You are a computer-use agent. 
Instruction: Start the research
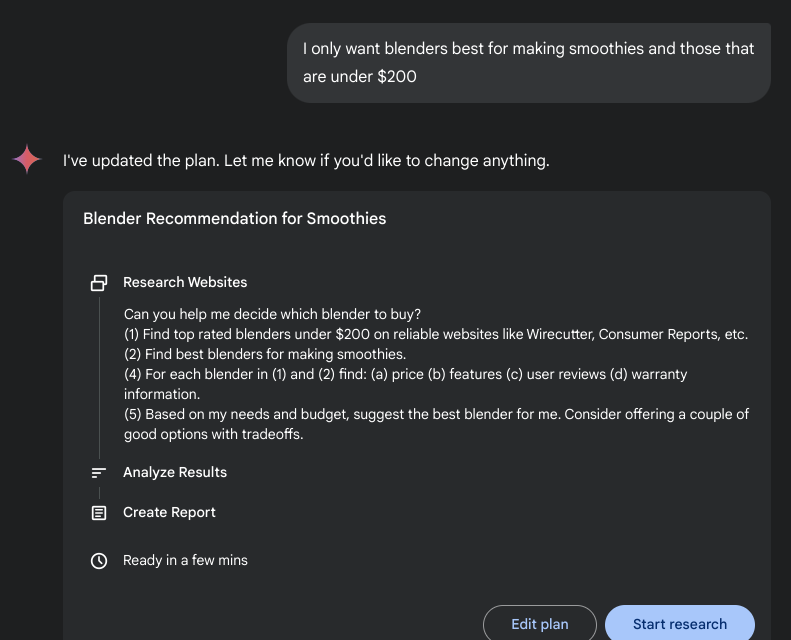coord(680,624)
